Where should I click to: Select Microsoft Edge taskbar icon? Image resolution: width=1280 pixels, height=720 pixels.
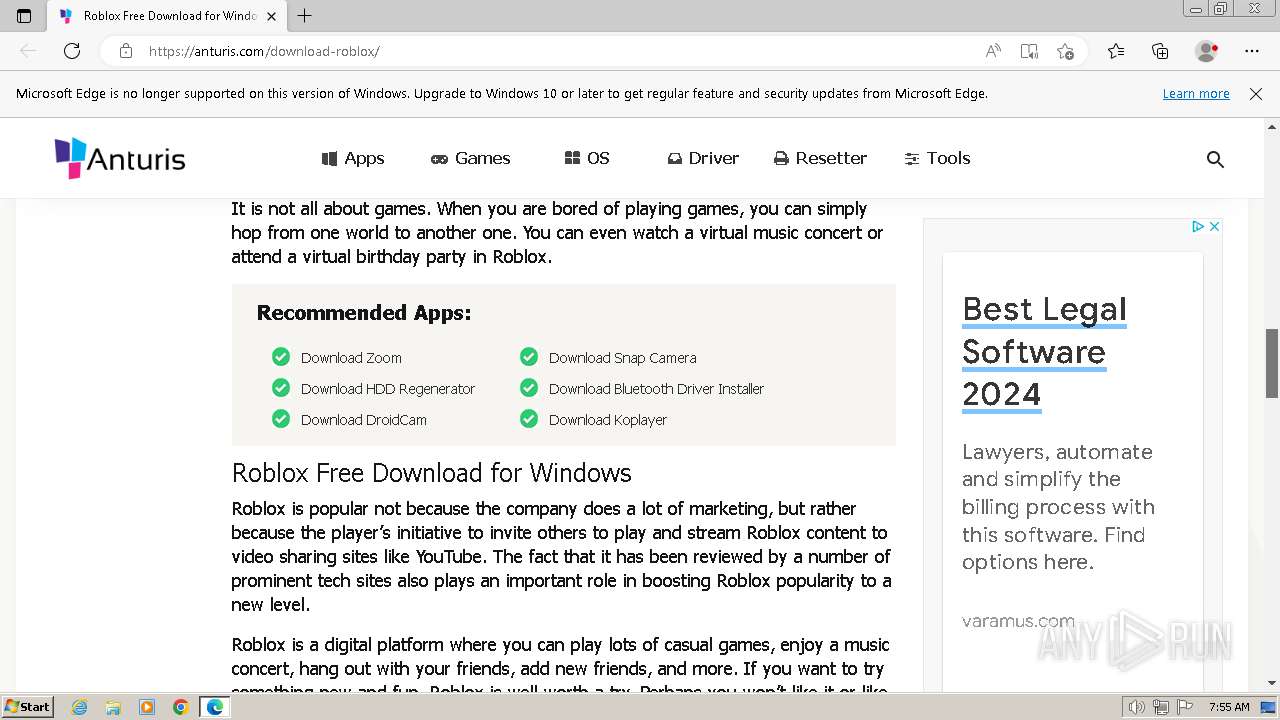tap(214, 707)
